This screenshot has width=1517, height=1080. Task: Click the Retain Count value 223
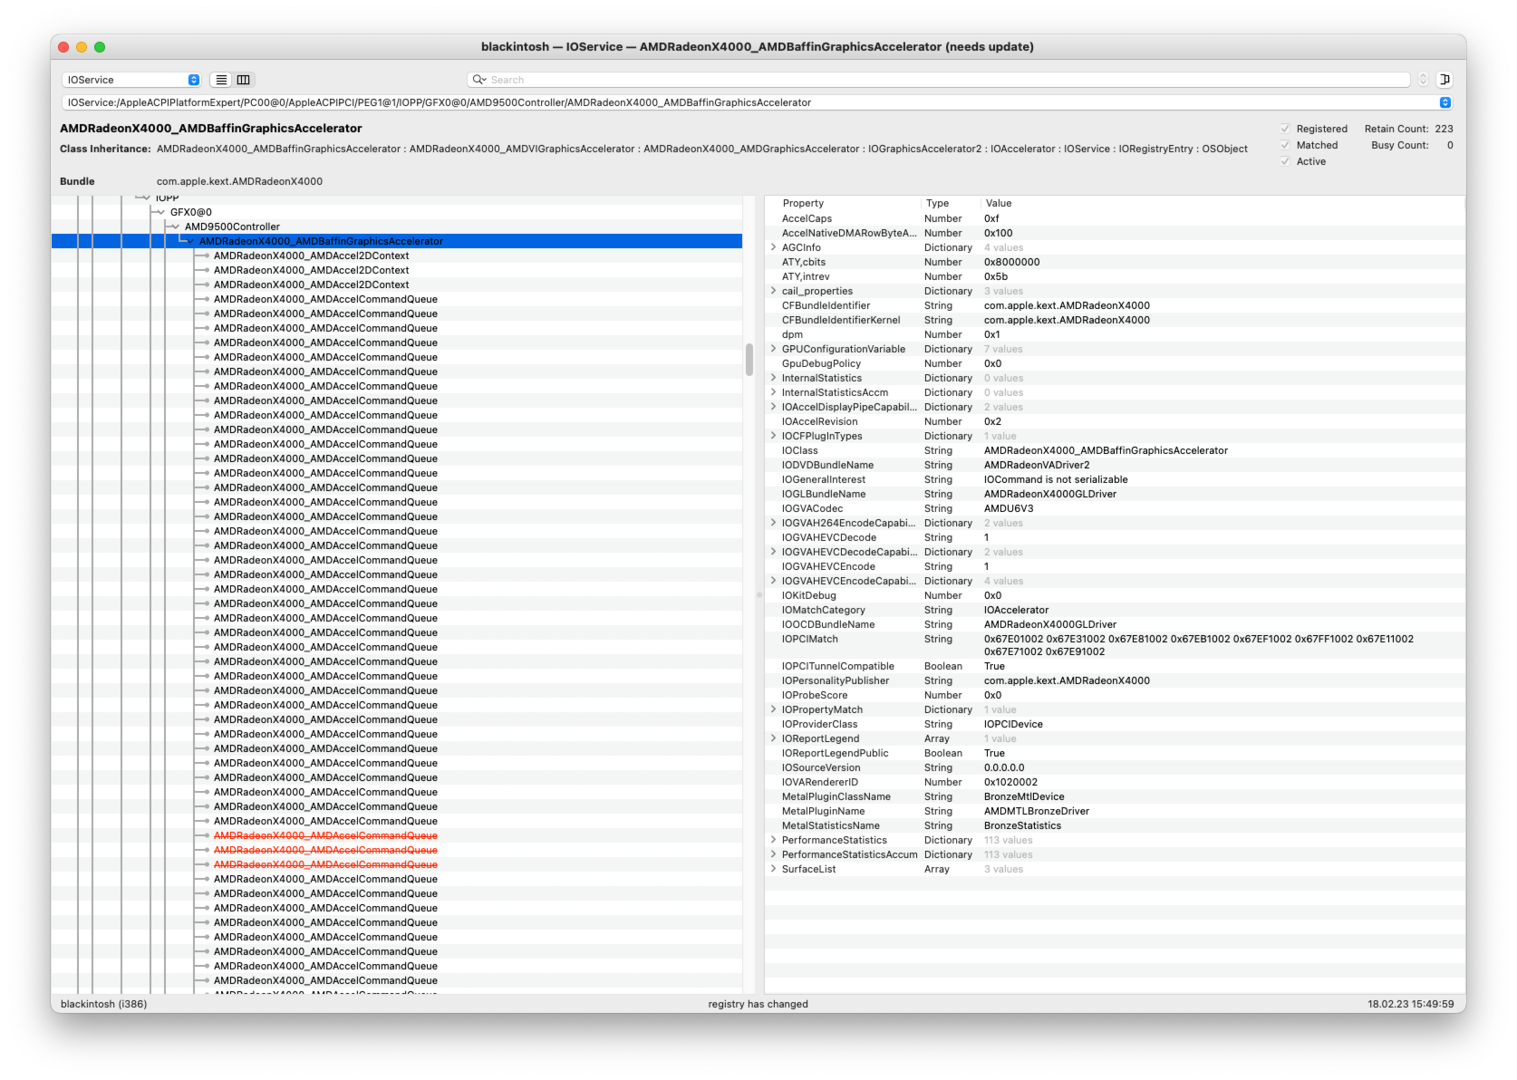1444,129
